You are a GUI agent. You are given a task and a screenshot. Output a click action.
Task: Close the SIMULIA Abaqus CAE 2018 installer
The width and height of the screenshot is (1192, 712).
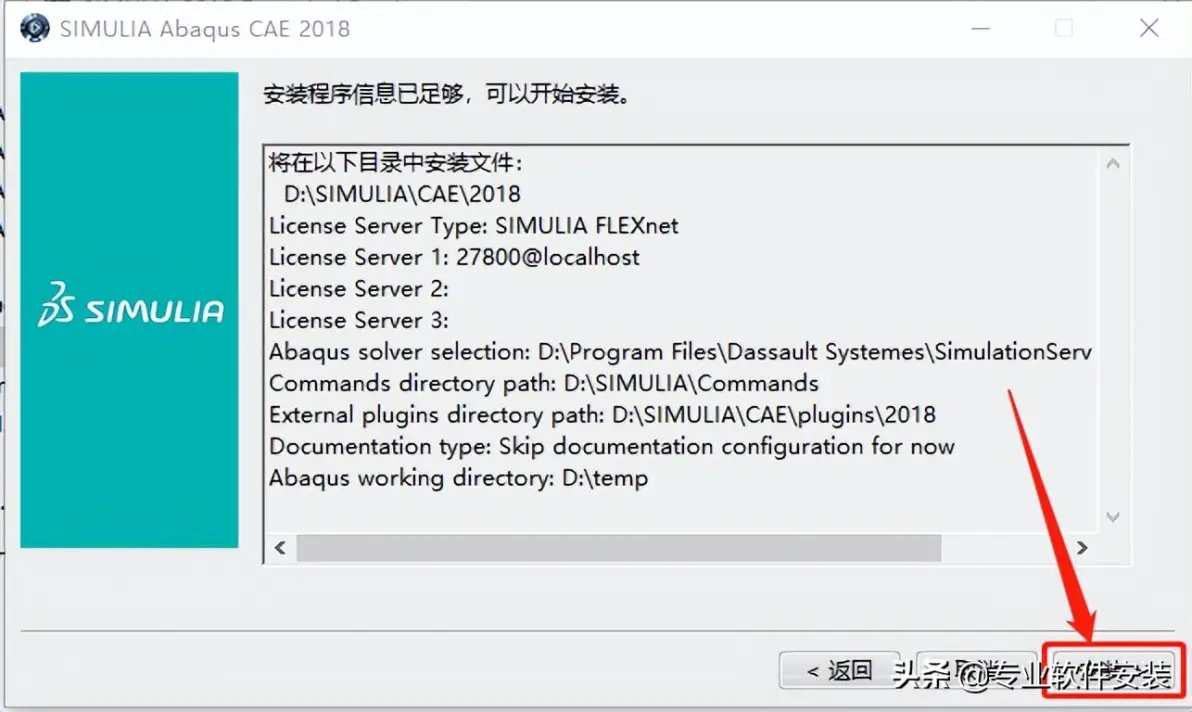pyautogui.click(x=1149, y=29)
